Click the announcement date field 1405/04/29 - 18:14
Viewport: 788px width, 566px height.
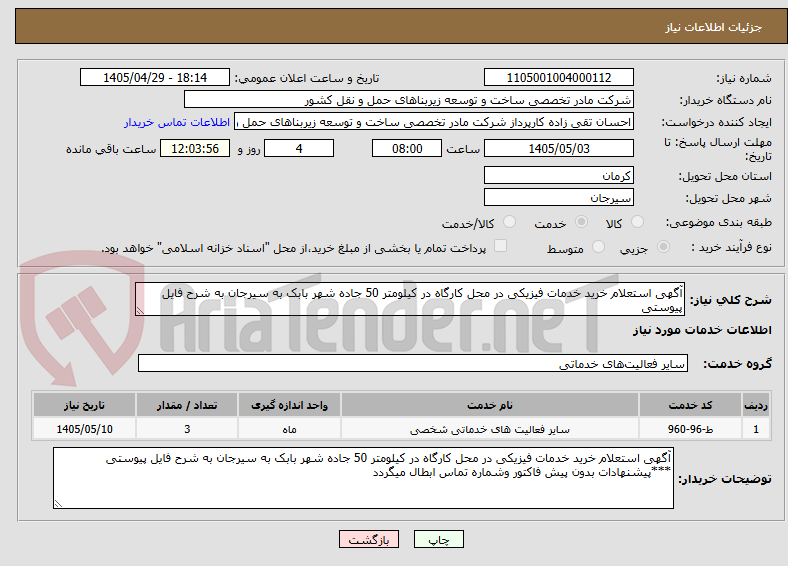[155, 77]
